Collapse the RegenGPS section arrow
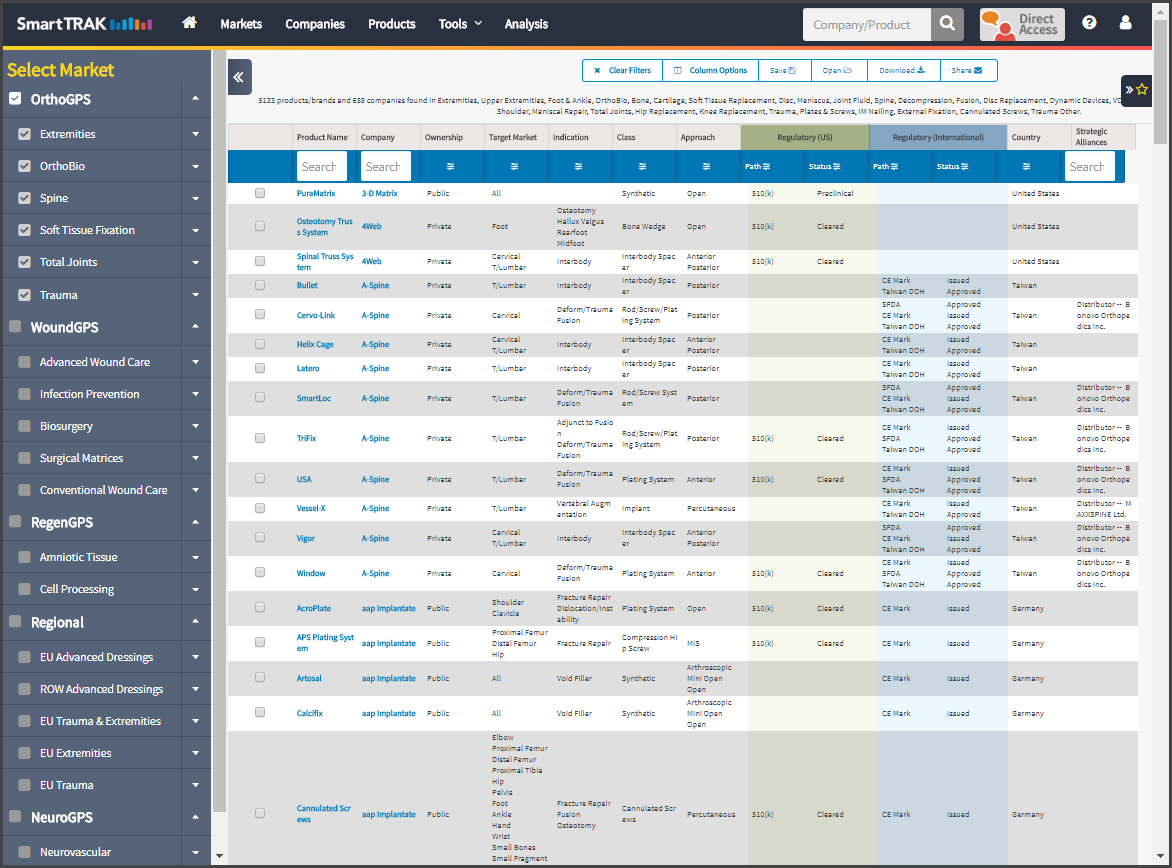The height and width of the screenshot is (868, 1172). tap(195, 522)
